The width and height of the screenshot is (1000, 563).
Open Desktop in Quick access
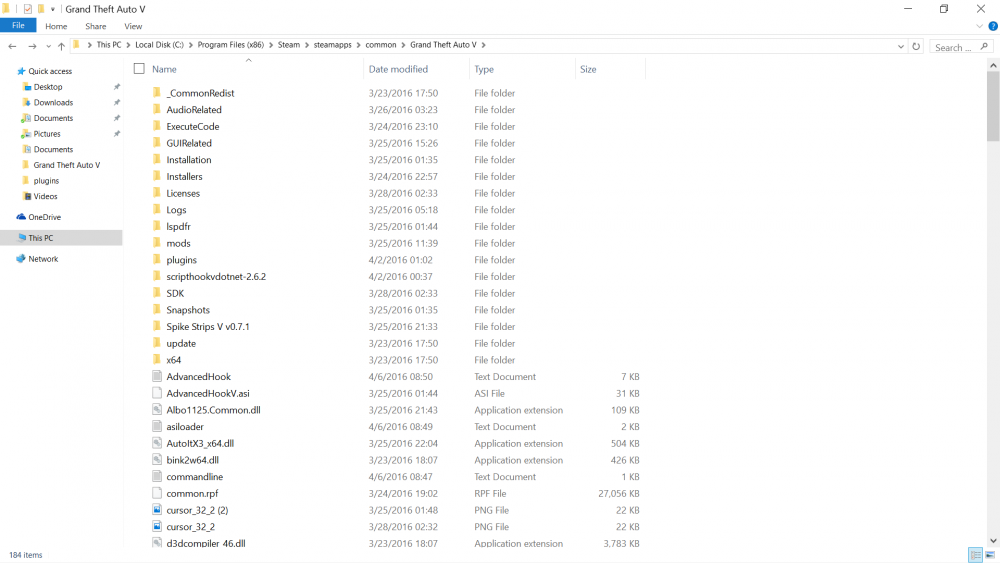[48, 87]
